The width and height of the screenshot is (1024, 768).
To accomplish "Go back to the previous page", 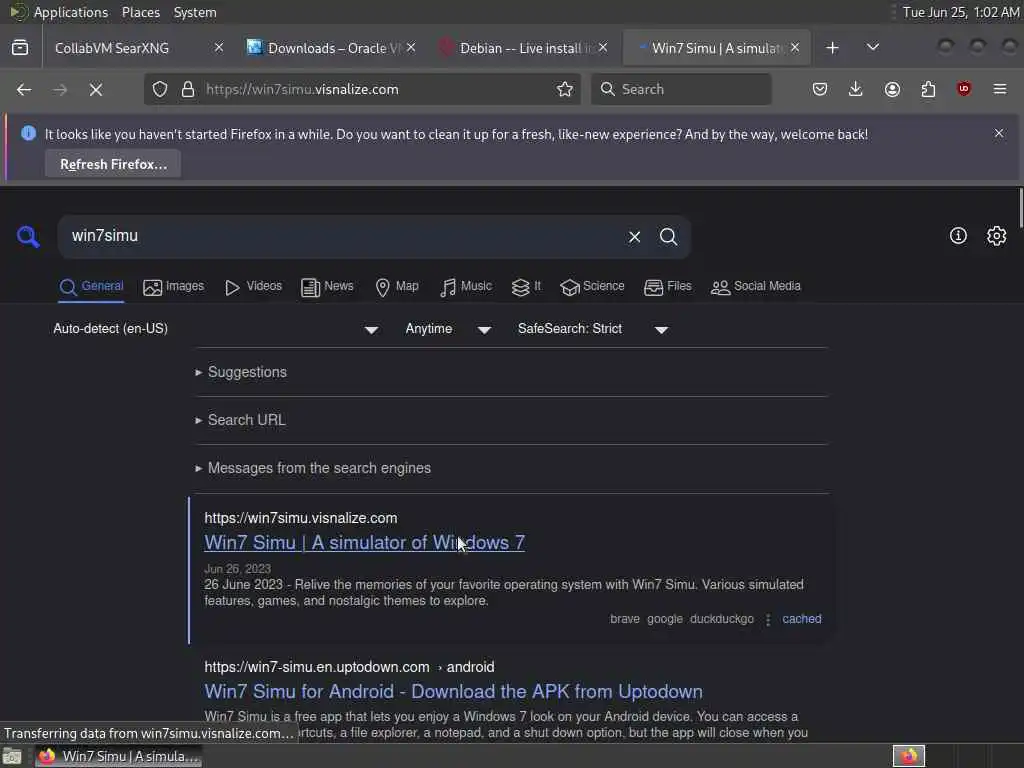I will click(24, 89).
